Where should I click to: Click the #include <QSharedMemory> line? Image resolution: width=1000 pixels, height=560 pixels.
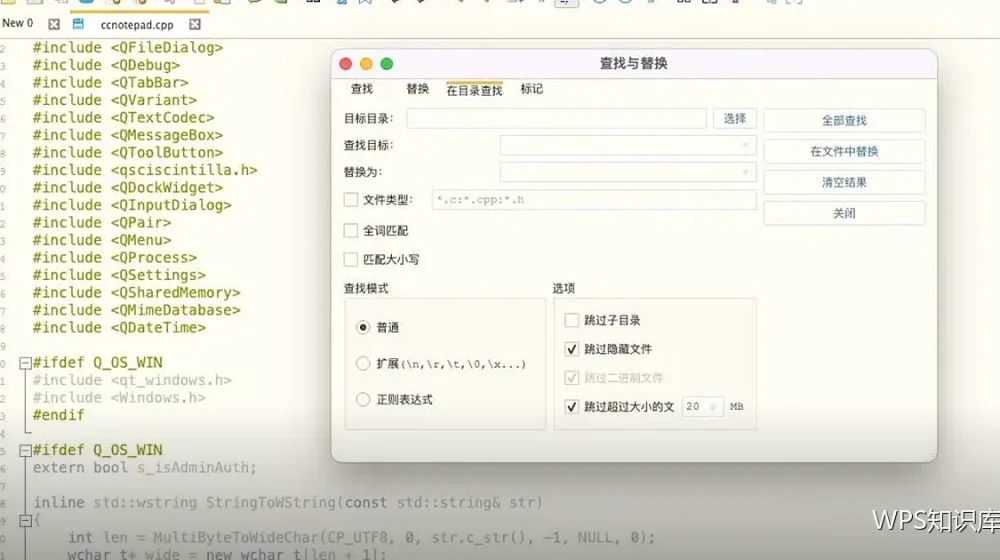click(136, 293)
